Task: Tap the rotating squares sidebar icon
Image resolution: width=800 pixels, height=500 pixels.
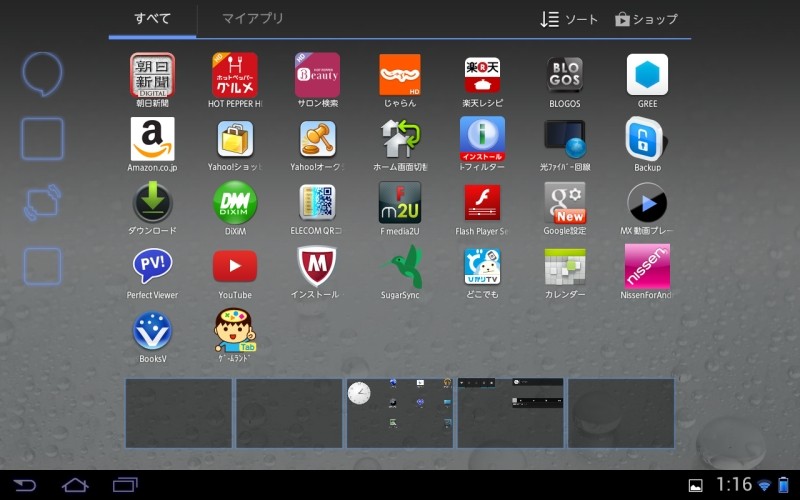Action: [42, 203]
